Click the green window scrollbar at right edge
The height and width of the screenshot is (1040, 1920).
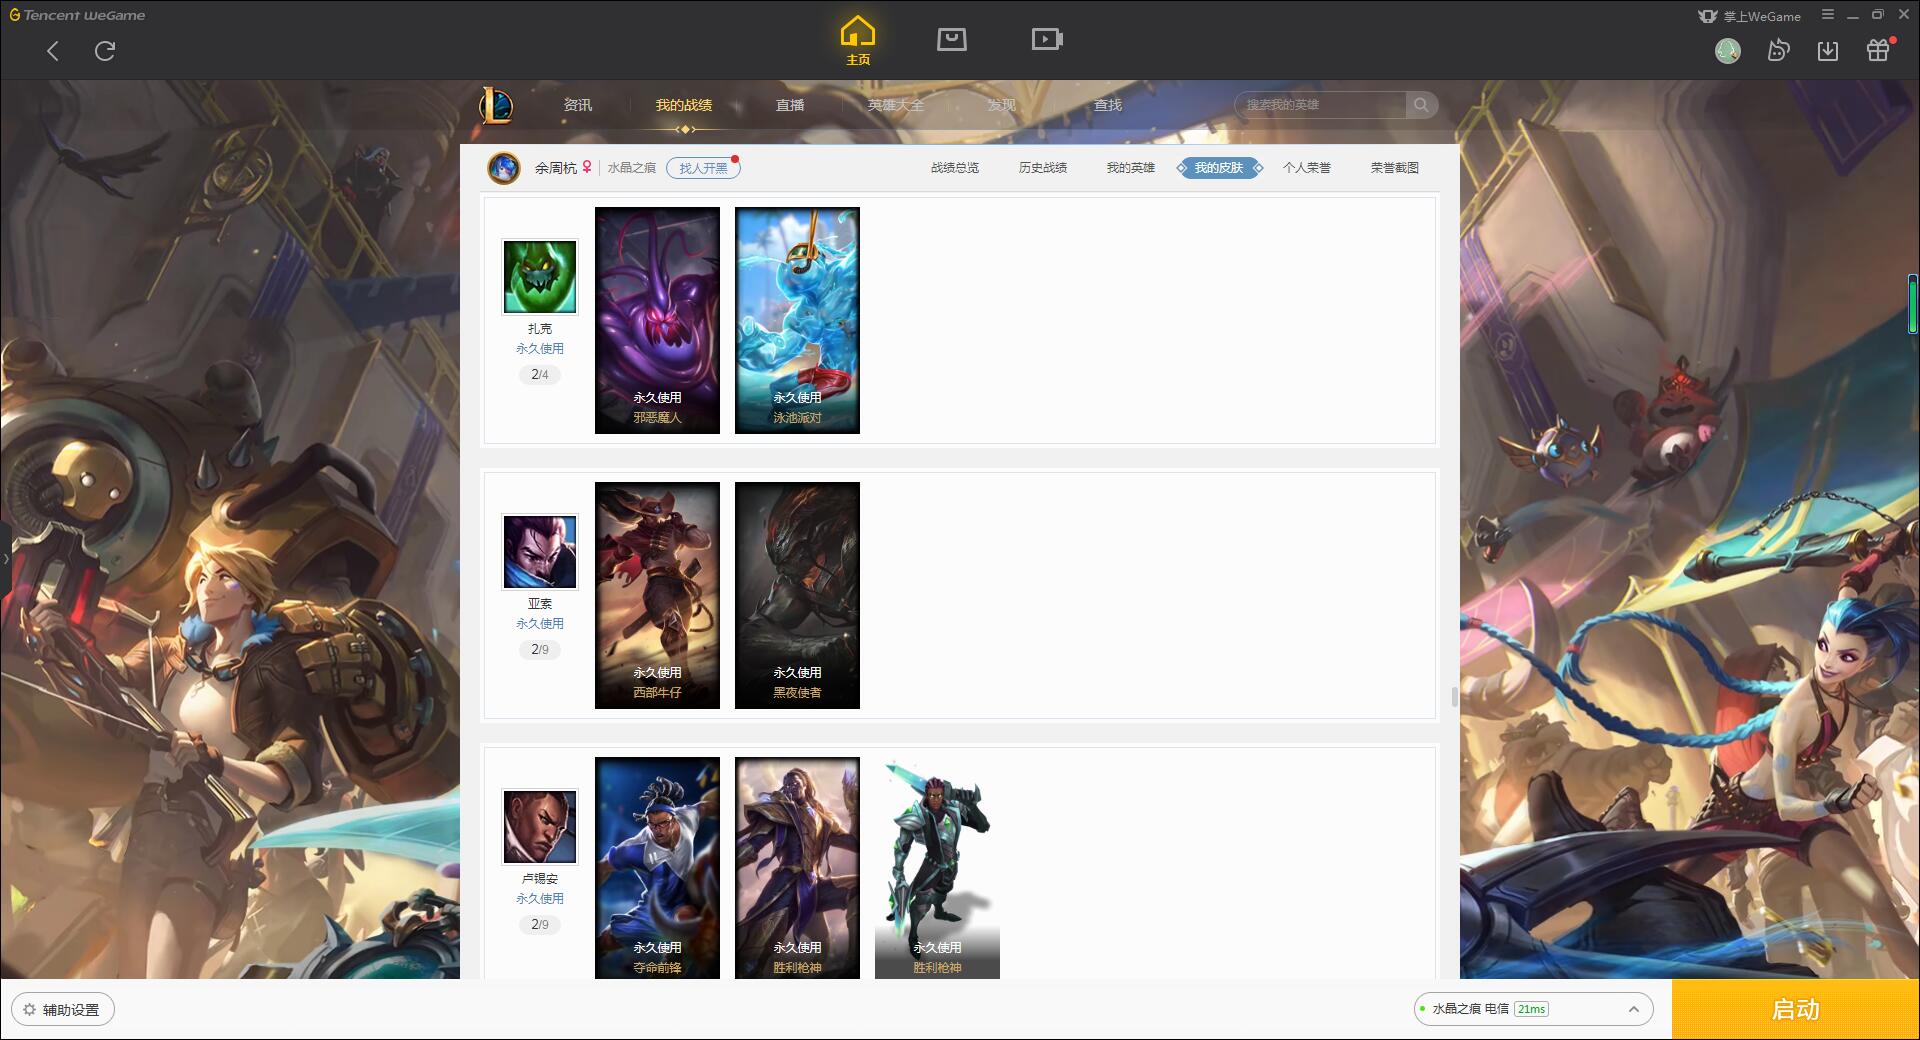(1913, 305)
